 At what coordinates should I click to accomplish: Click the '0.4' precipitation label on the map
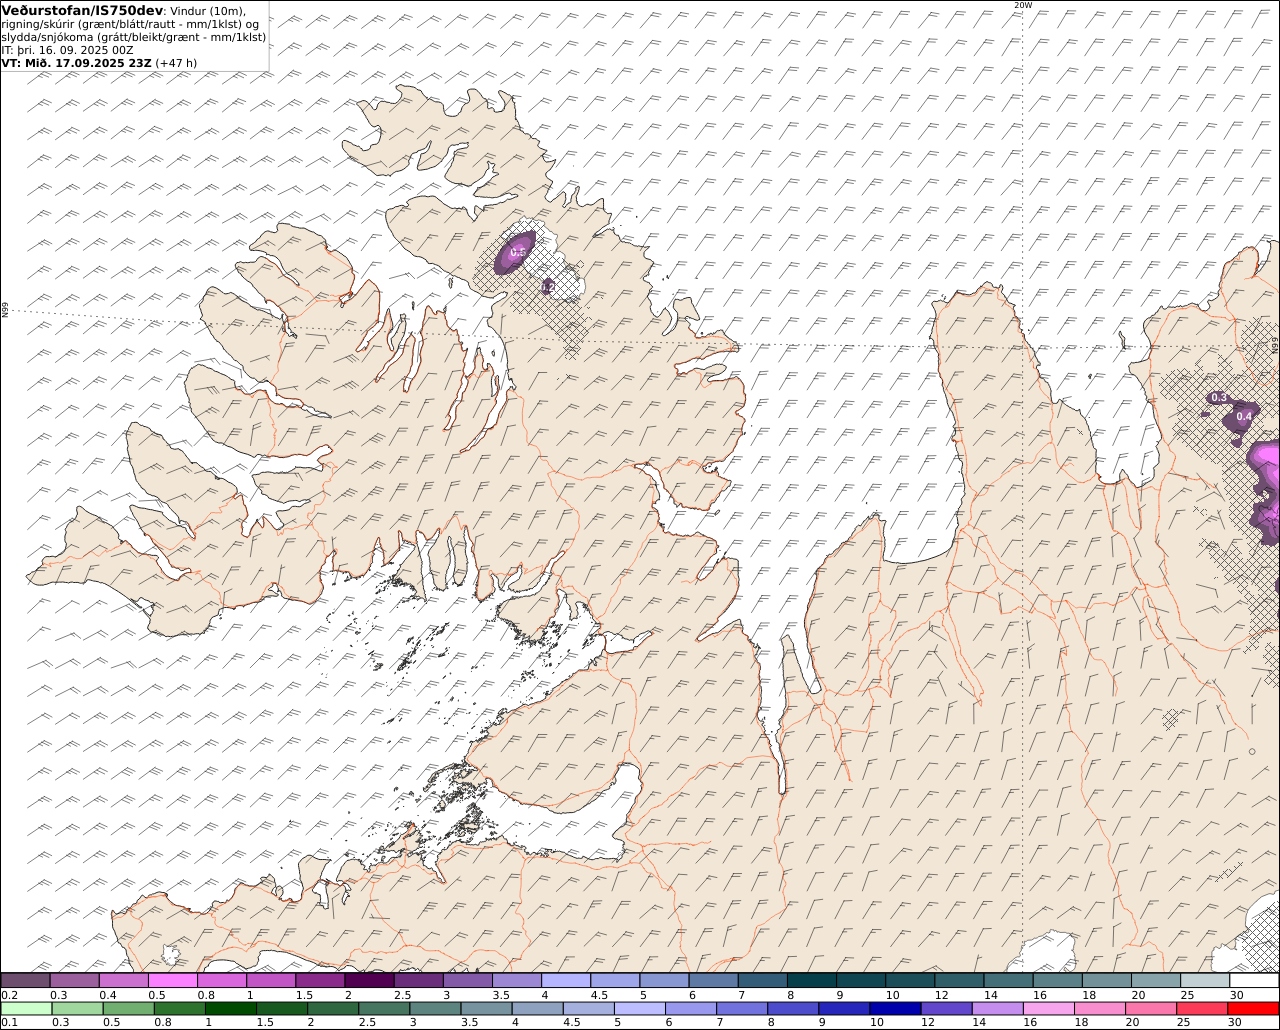point(1244,416)
